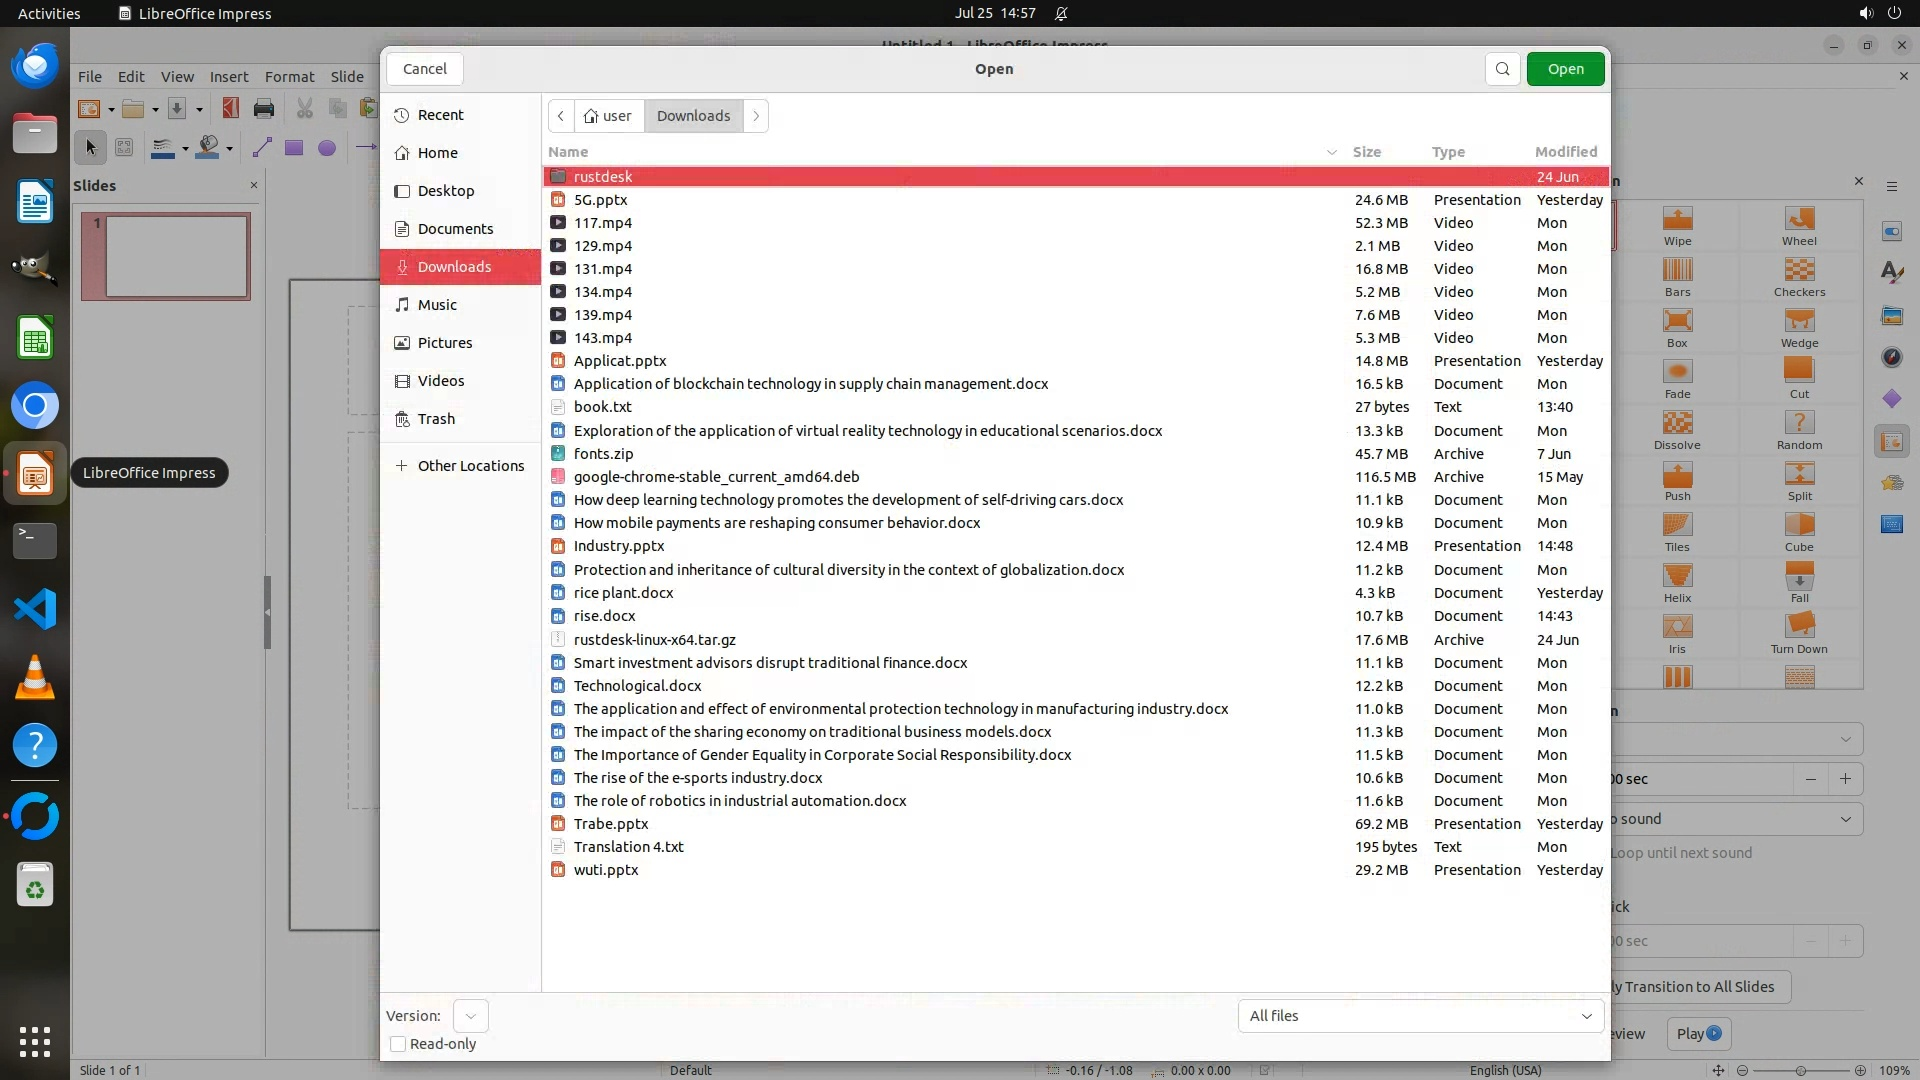Open the All files filter dropdown
The height and width of the screenshot is (1080, 1920).
pos(1420,1016)
